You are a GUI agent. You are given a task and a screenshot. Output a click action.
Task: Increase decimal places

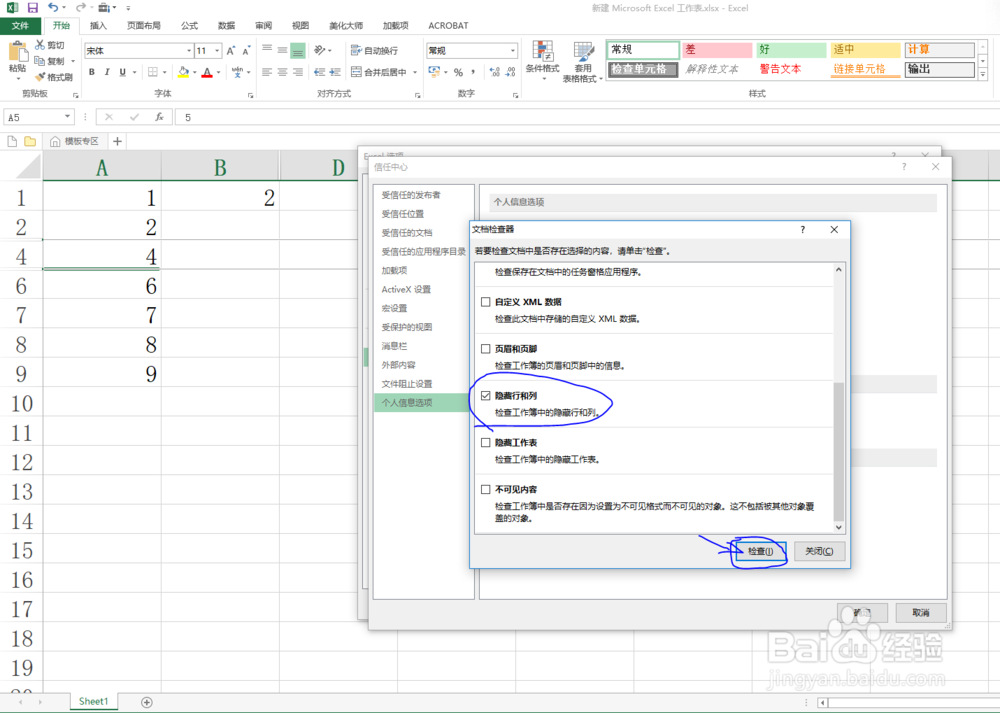tap(494, 72)
